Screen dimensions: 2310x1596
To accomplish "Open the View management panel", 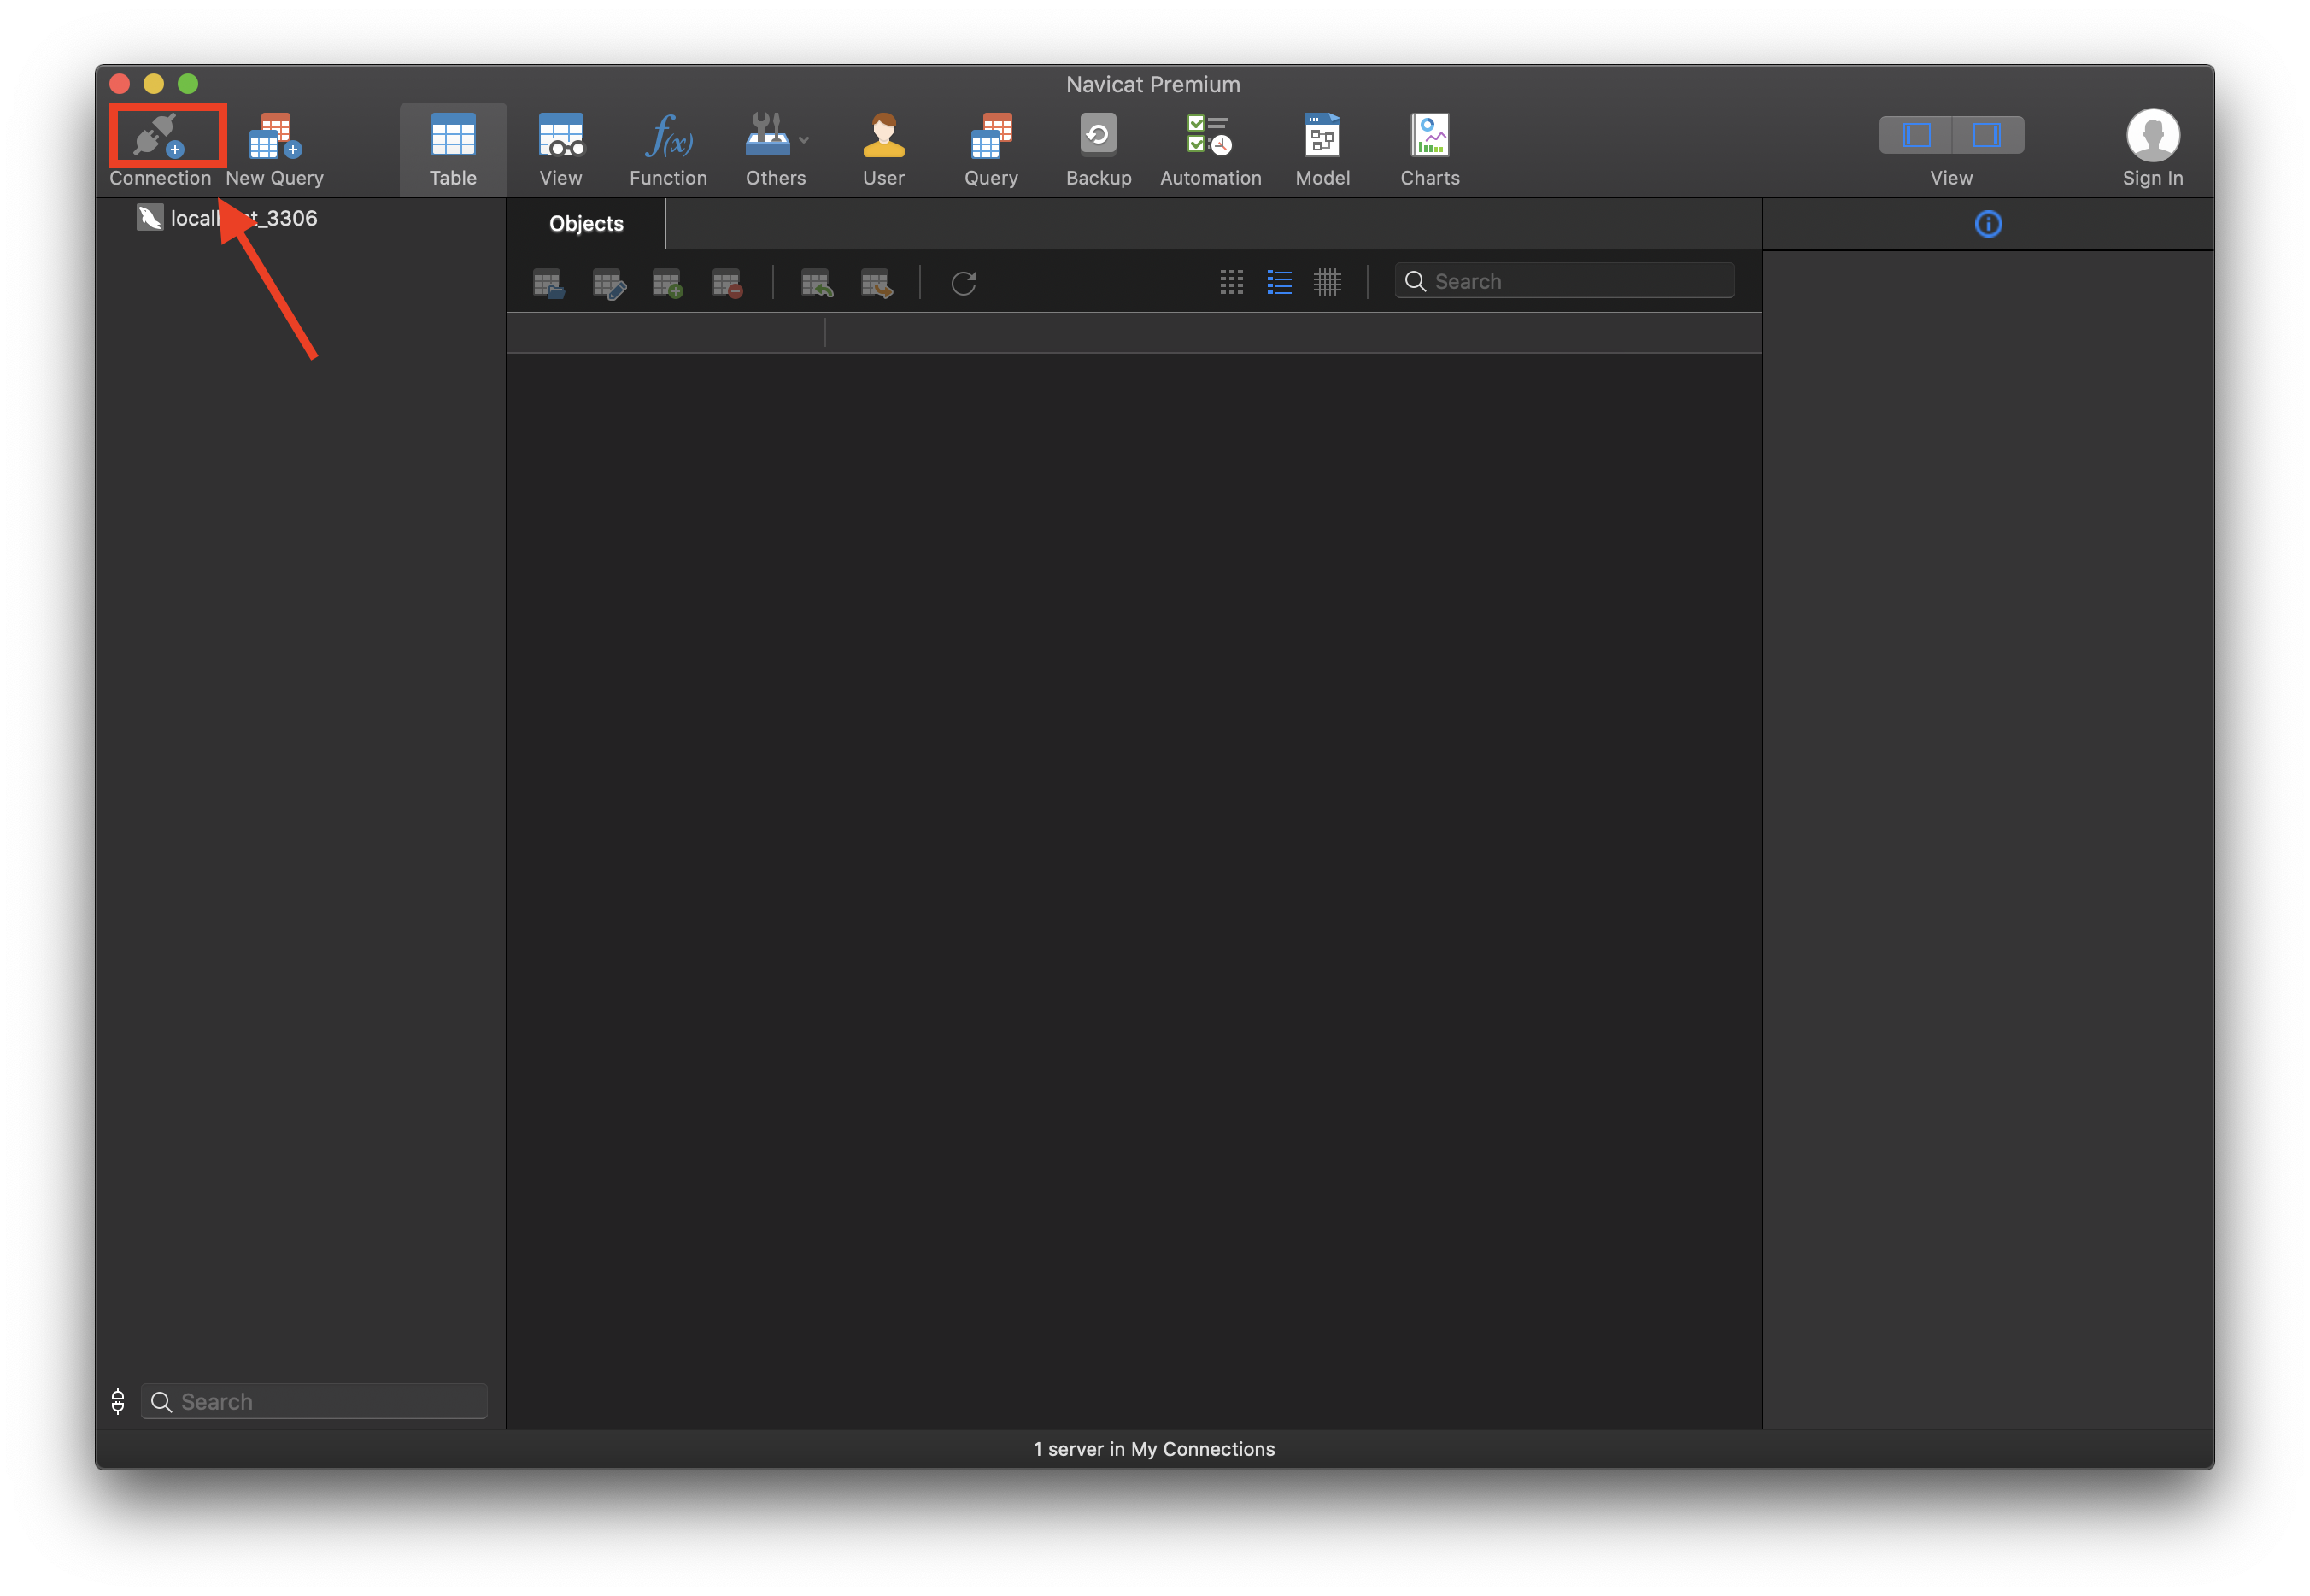I will coord(558,146).
